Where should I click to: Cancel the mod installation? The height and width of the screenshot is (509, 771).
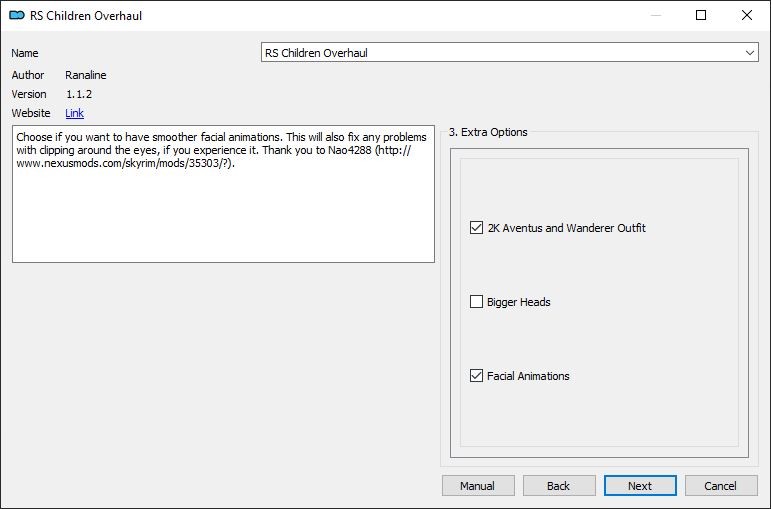coord(721,486)
